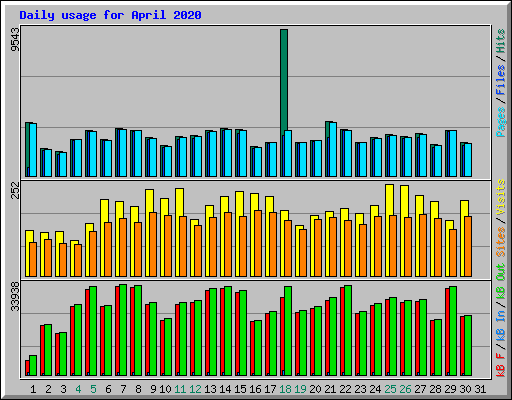Click day 28 on the x-axis
This screenshot has height=400, width=512.
click(x=435, y=389)
